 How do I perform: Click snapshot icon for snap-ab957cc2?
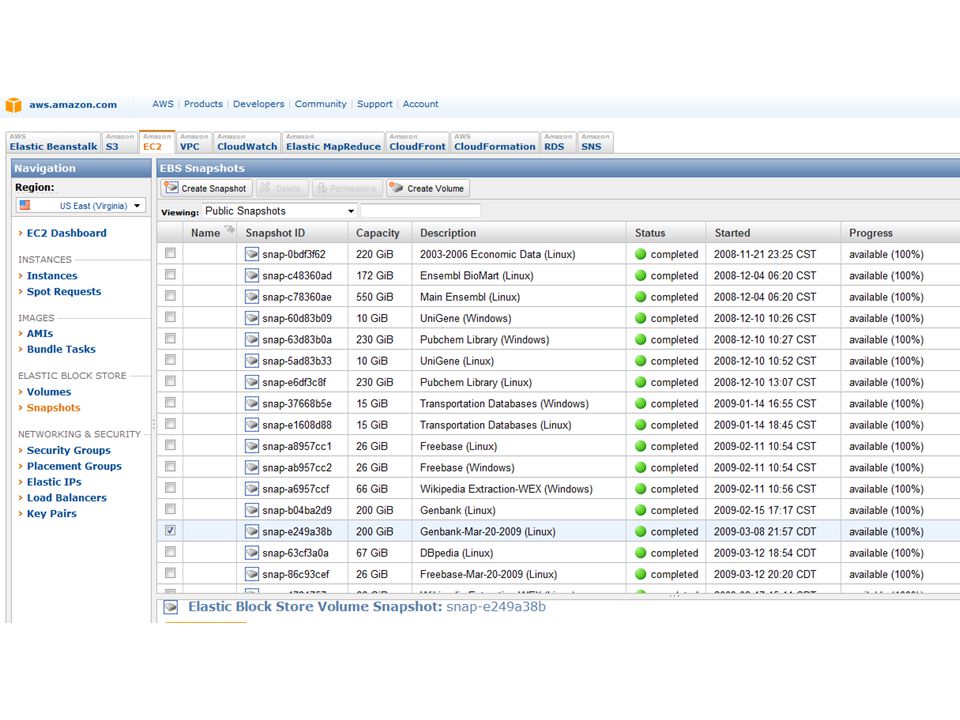[252, 468]
